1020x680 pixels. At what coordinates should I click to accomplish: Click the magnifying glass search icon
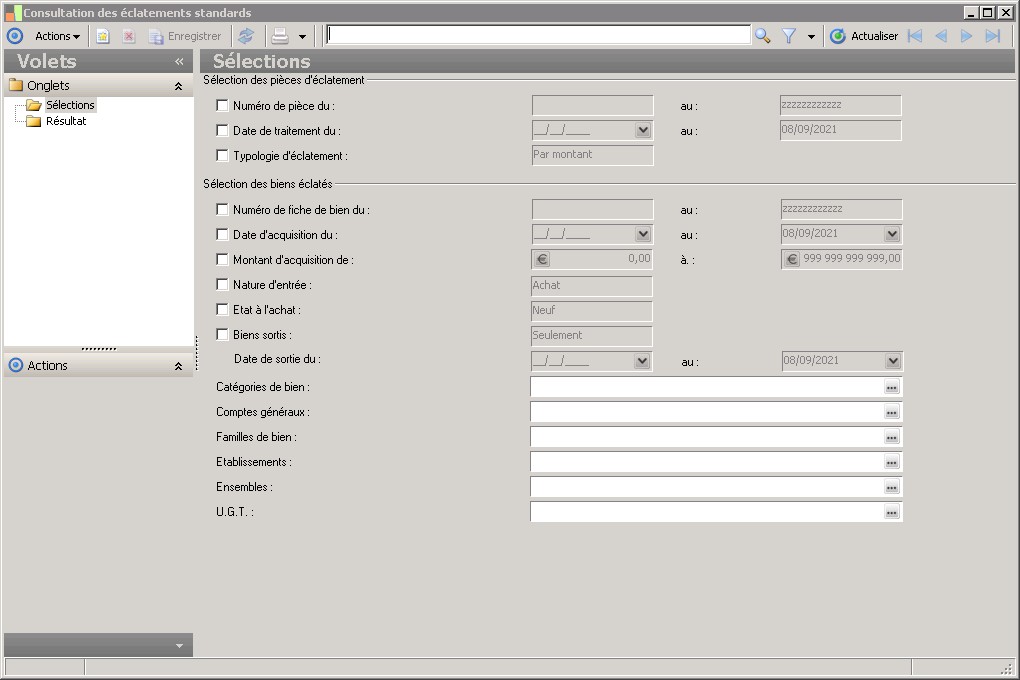click(762, 36)
